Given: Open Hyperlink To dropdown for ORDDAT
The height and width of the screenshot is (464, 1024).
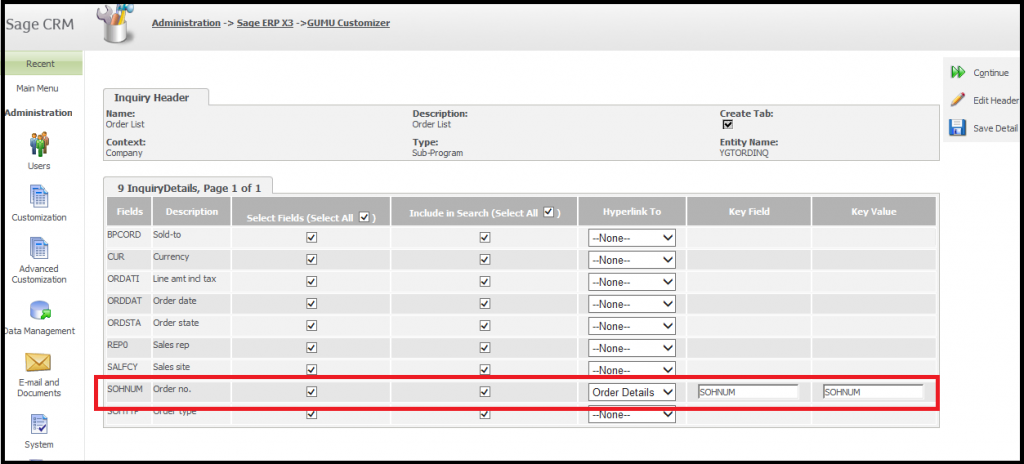Looking at the screenshot, I should point(632,304).
